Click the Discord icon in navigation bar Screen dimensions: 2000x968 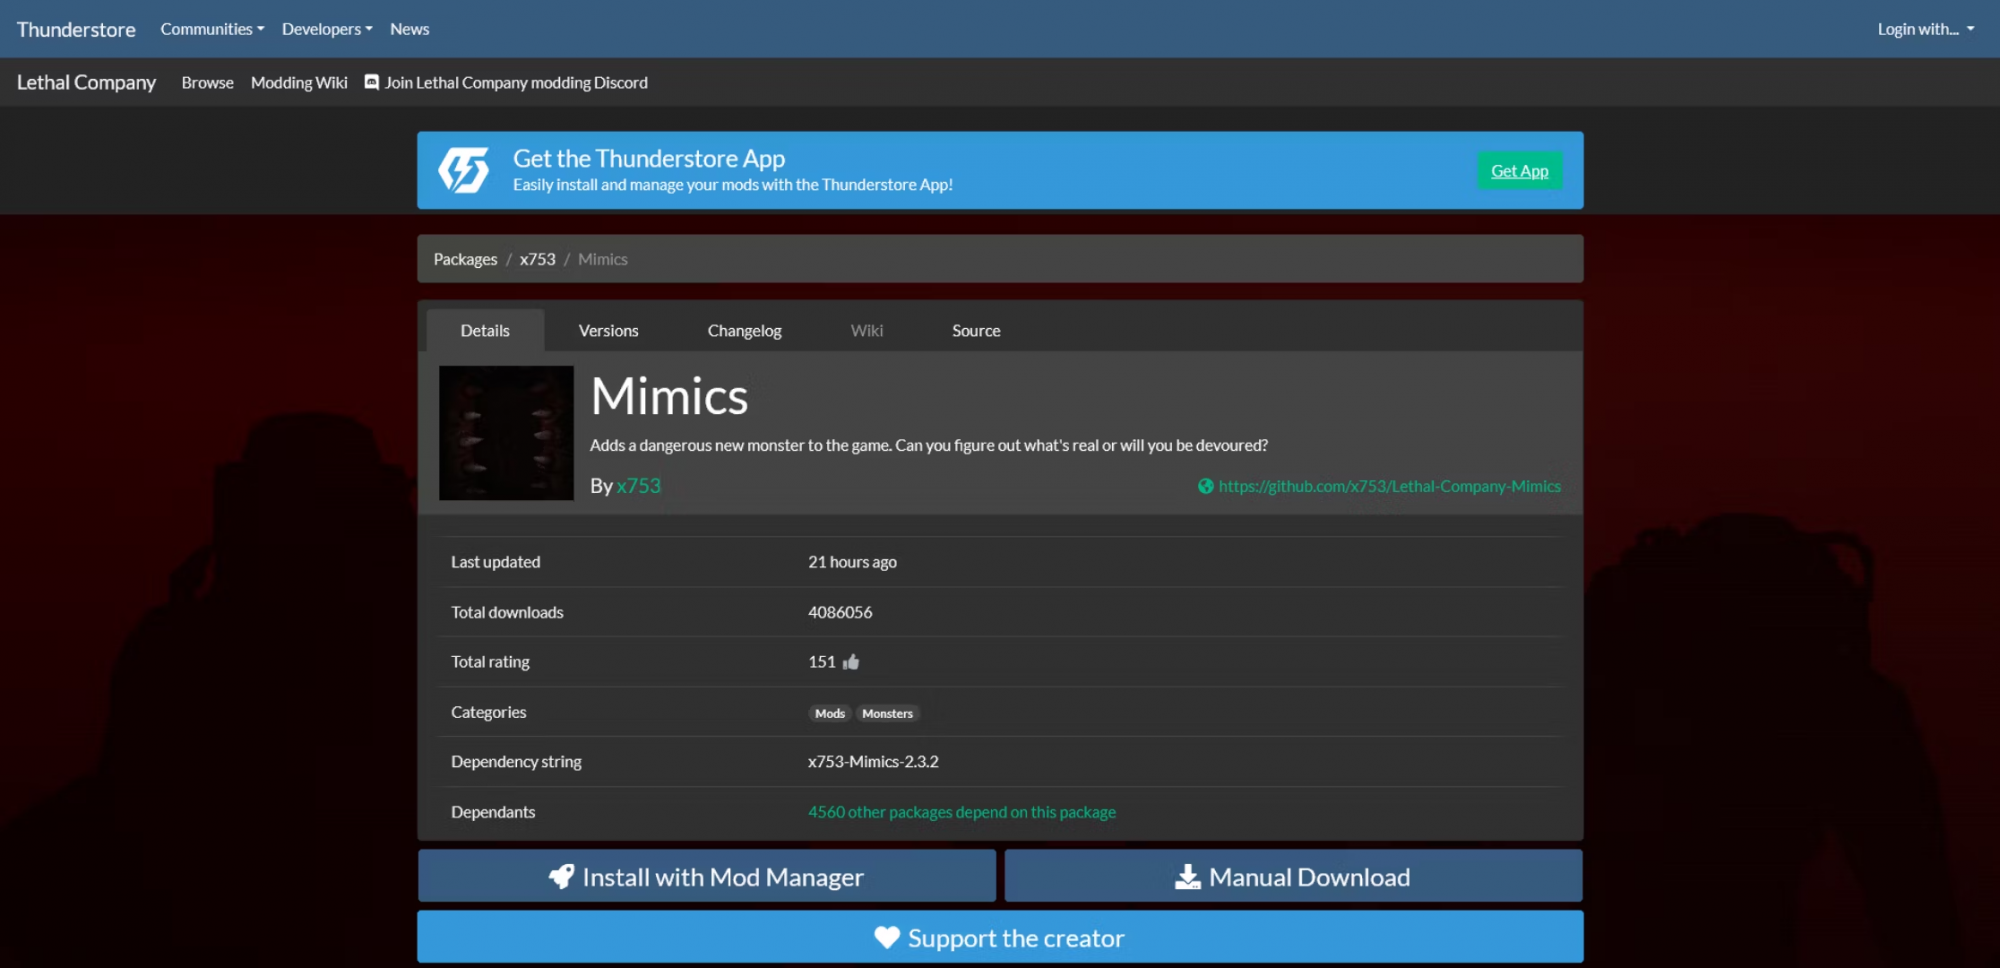pos(372,82)
